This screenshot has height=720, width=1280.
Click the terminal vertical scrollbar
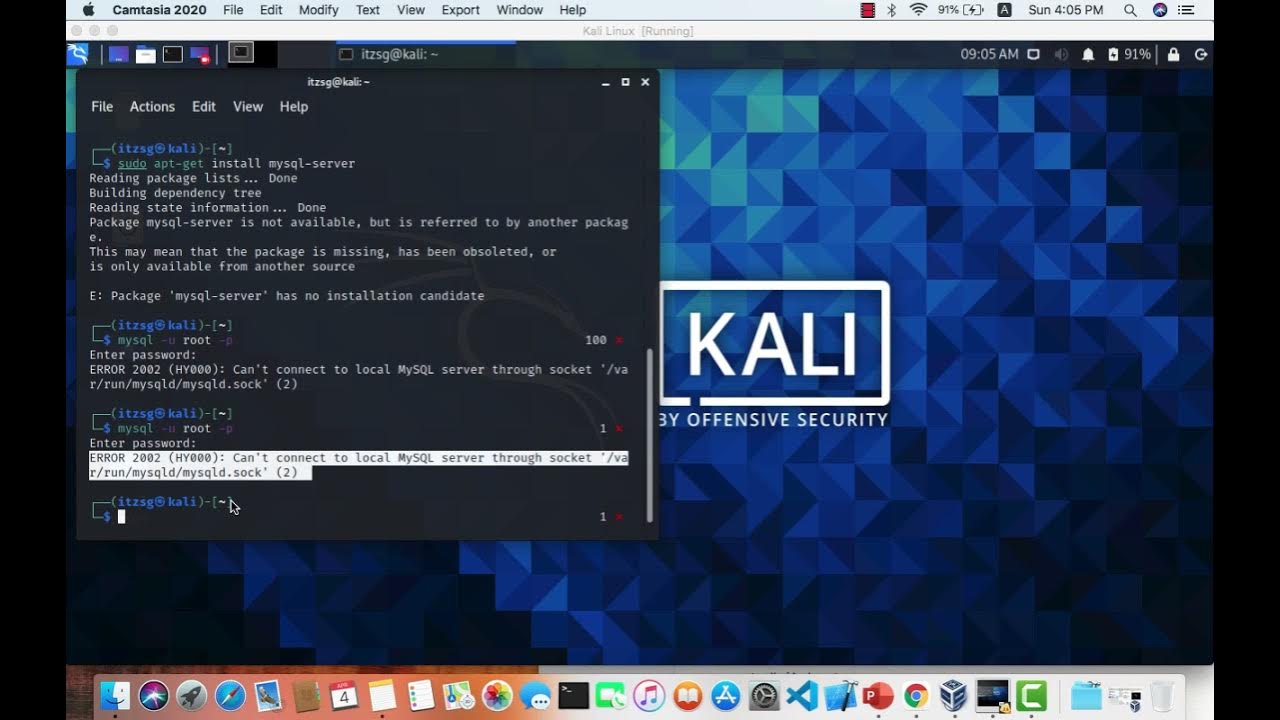click(650, 435)
